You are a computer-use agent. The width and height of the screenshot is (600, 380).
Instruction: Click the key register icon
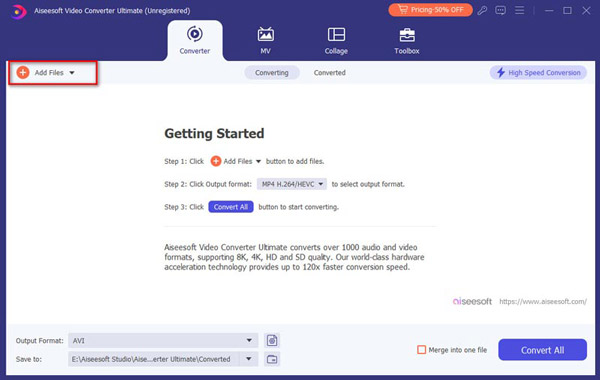483,10
